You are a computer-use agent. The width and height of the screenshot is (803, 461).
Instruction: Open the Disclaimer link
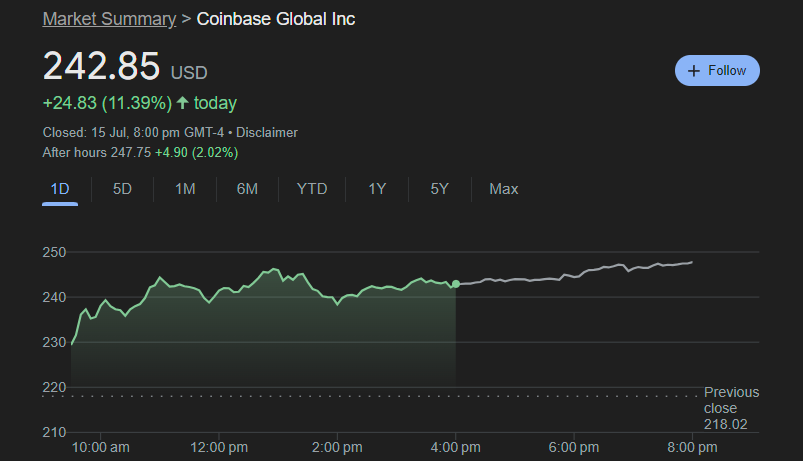(x=269, y=132)
